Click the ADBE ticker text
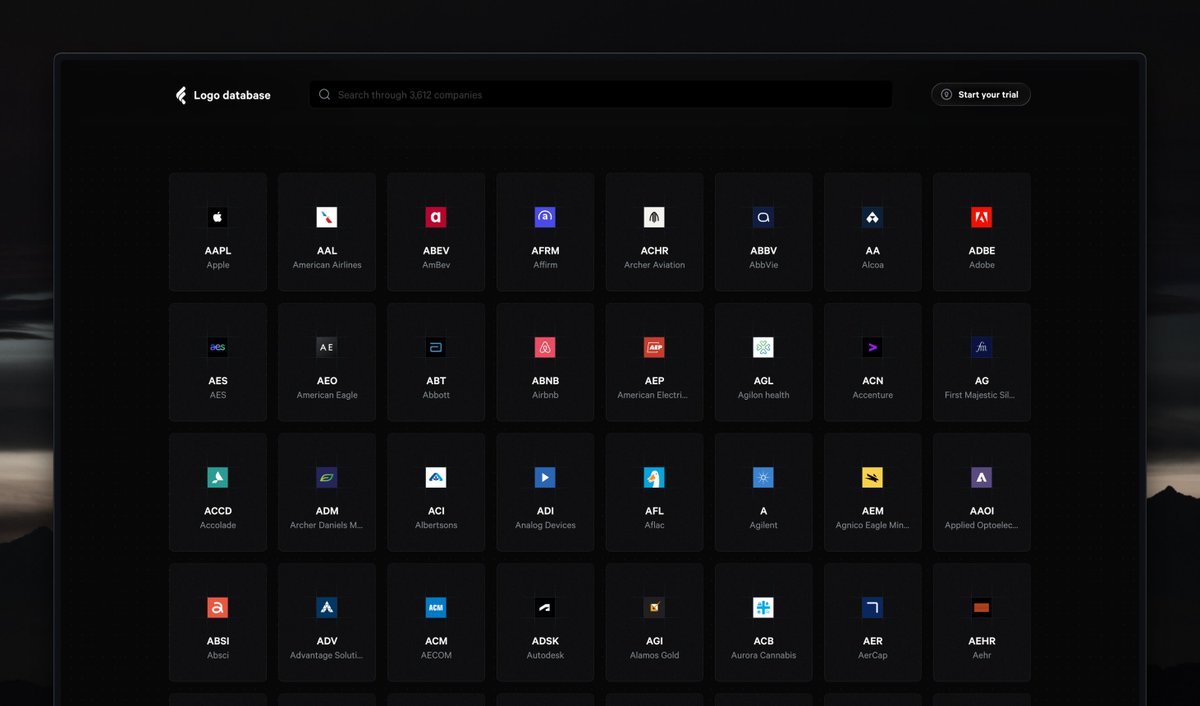The height and width of the screenshot is (706, 1200). point(981,251)
